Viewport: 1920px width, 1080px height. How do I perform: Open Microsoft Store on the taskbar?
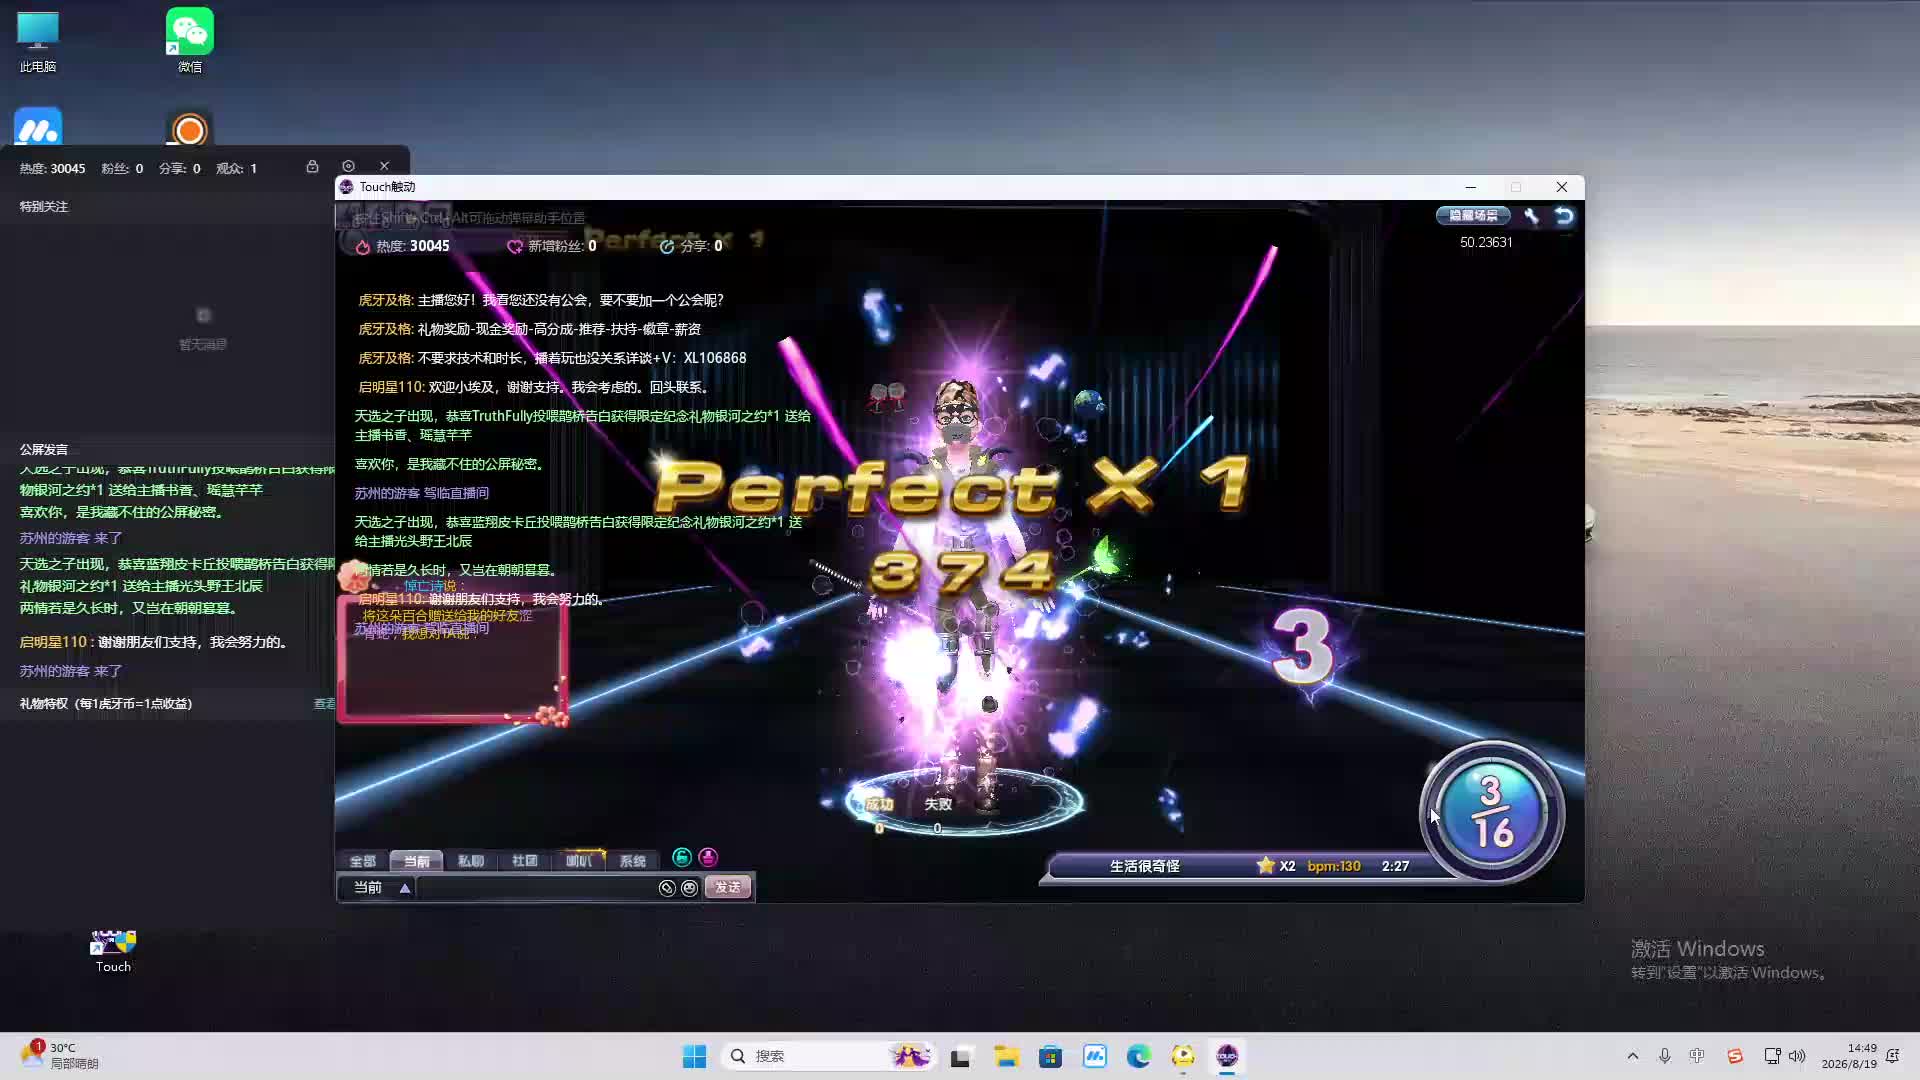(1050, 1056)
